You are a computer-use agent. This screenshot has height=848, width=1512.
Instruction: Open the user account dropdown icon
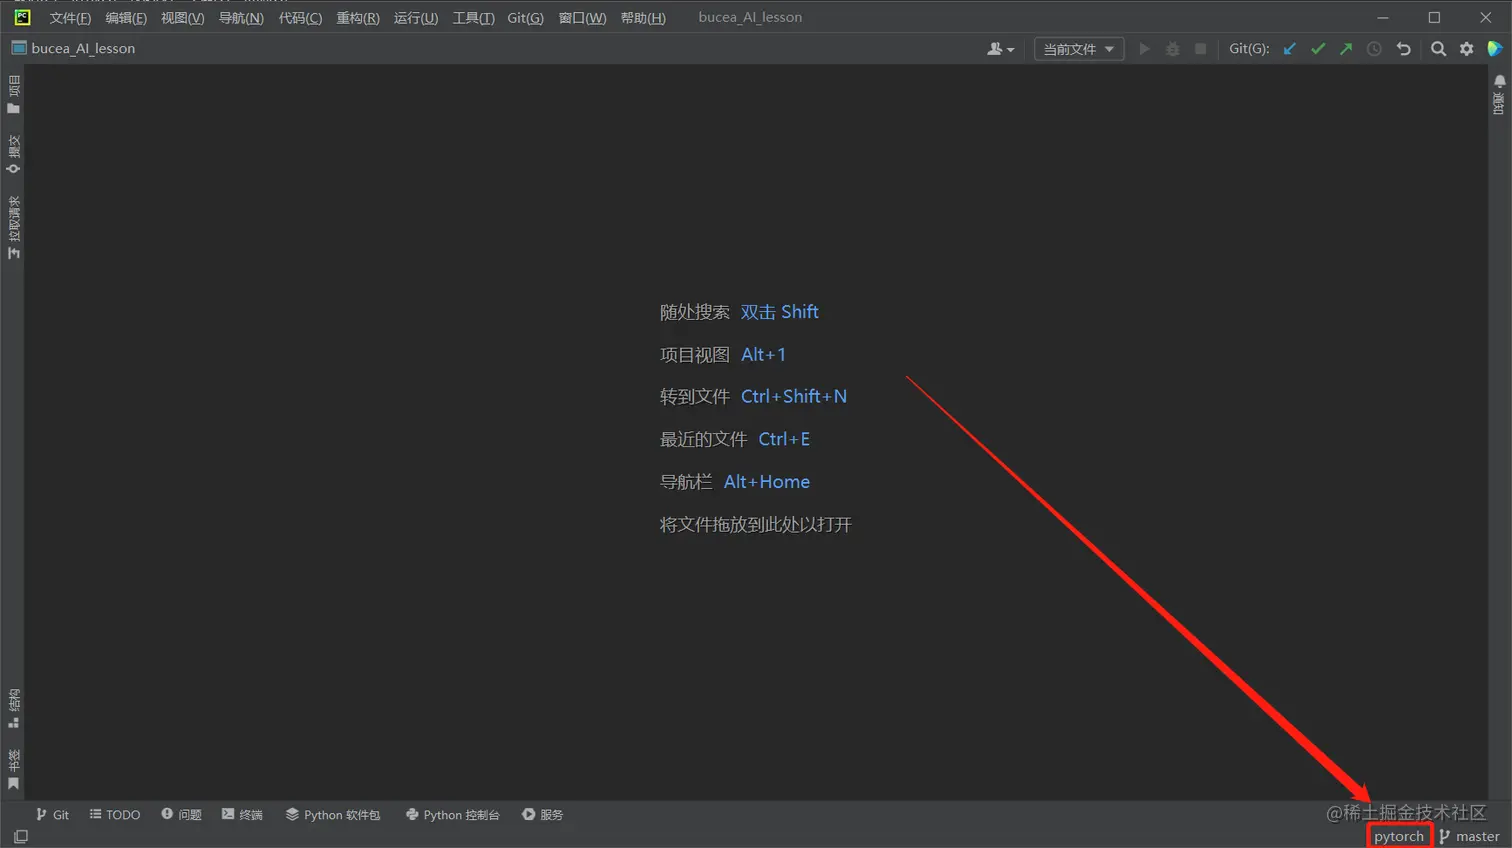[x=1000, y=49]
